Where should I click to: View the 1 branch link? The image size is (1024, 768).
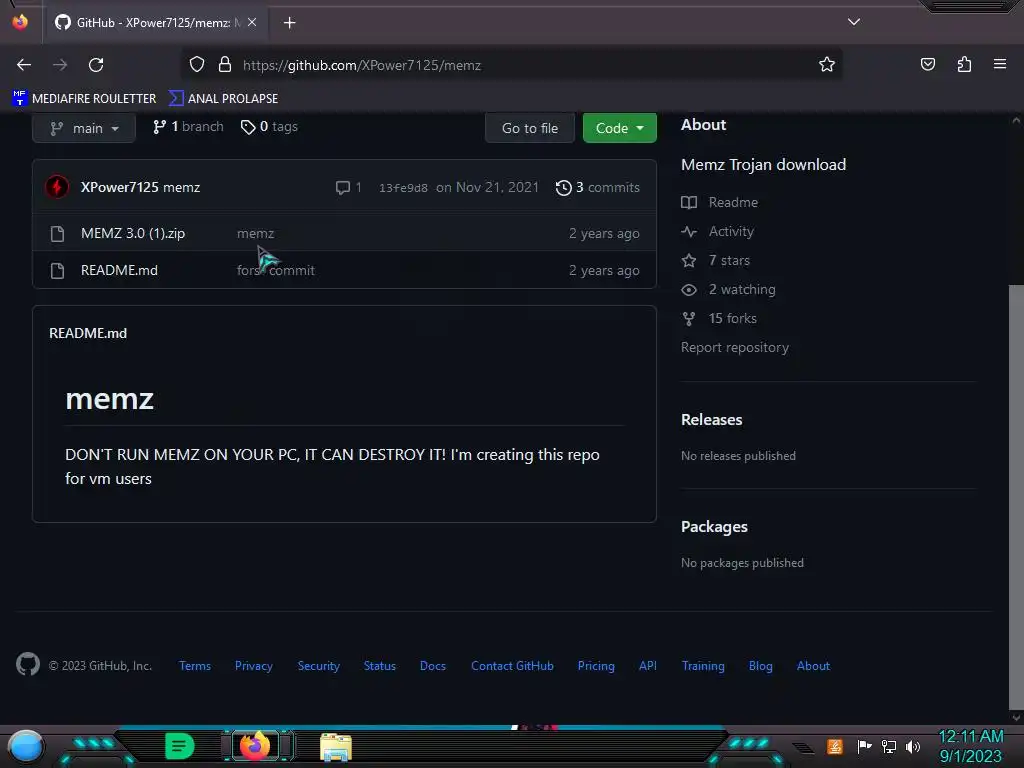tap(188, 127)
